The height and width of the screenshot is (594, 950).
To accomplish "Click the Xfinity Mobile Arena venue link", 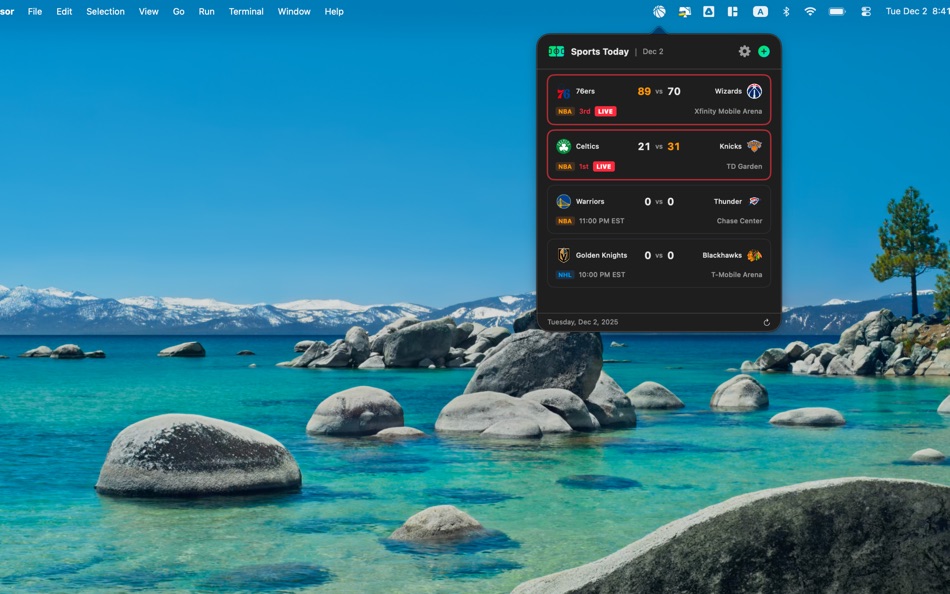I will (727, 111).
